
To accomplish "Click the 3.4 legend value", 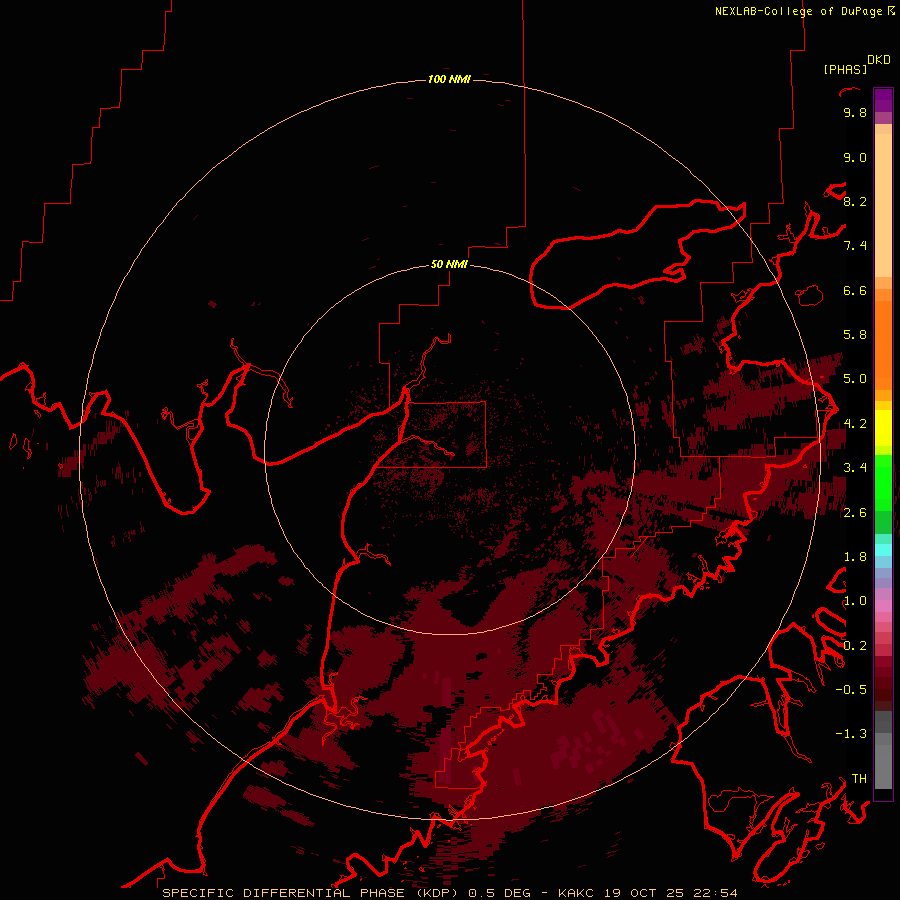I will 855,468.
